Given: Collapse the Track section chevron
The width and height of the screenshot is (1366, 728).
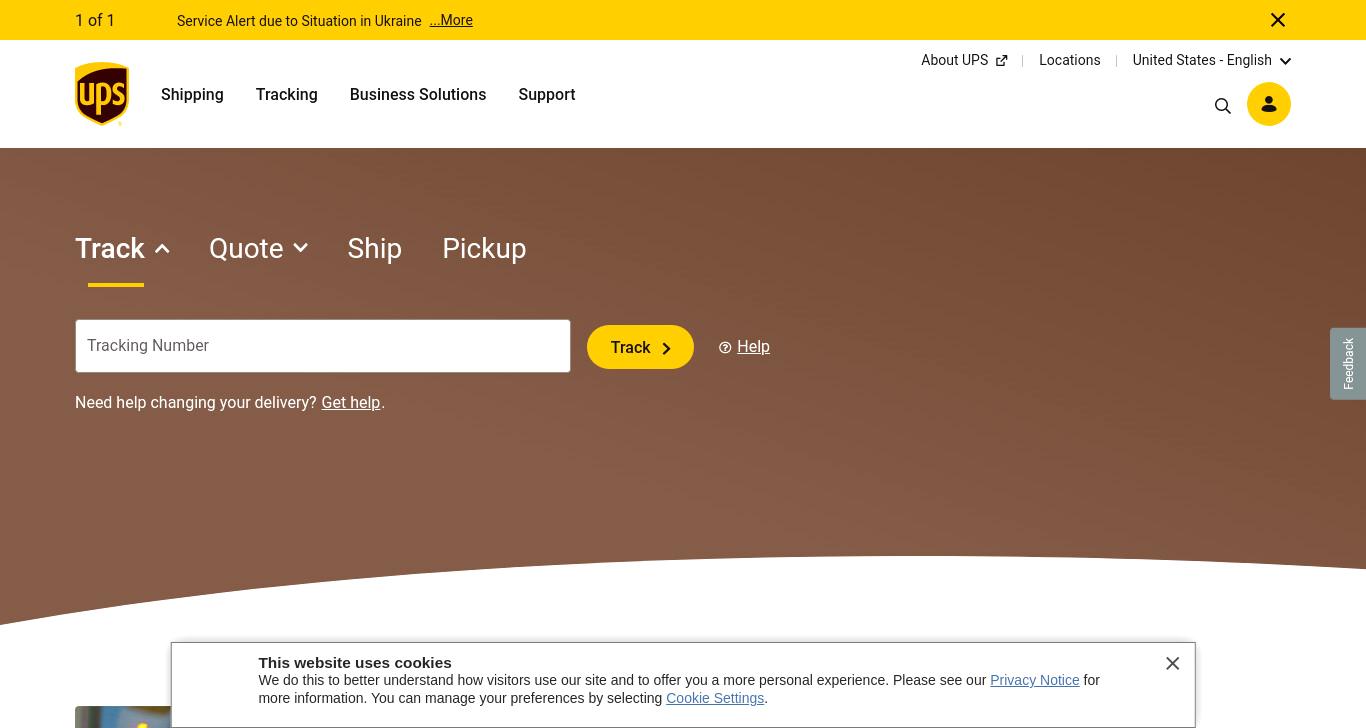Looking at the screenshot, I should coord(162,248).
